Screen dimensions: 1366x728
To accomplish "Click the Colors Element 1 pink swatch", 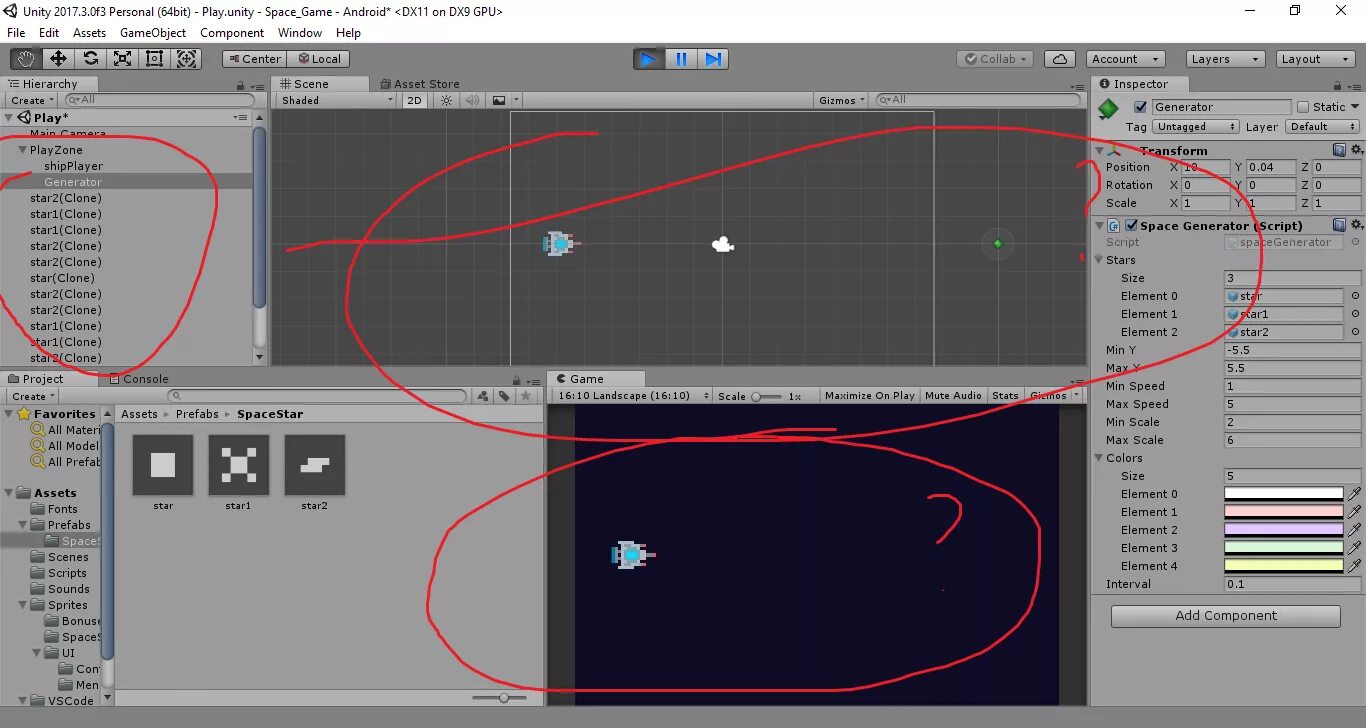I will pyautogui.click(x=1284, y=512).
